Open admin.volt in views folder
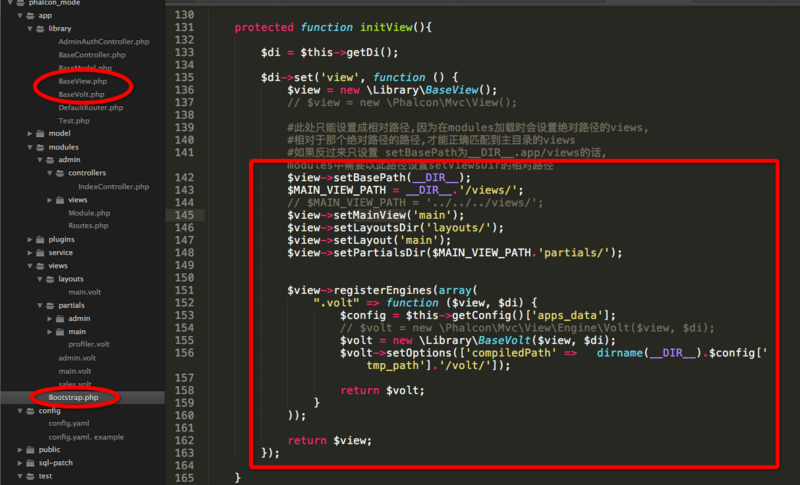 pyautogui.click(x=77, y=358)
